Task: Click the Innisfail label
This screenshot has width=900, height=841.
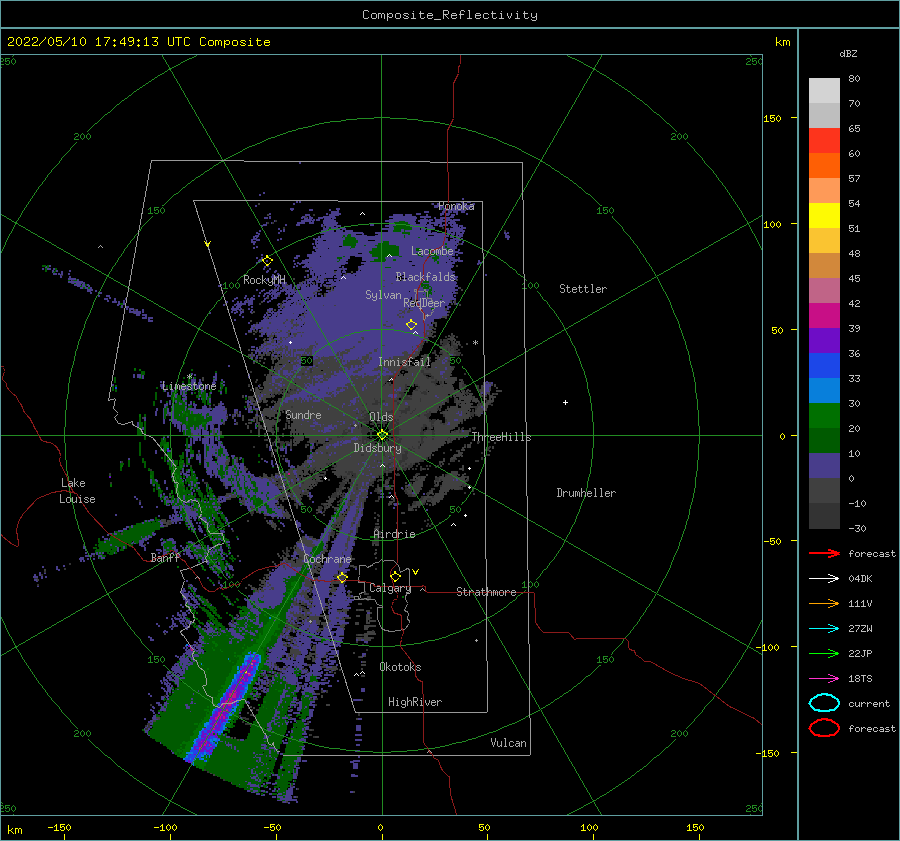Action: tap(404, 362)
